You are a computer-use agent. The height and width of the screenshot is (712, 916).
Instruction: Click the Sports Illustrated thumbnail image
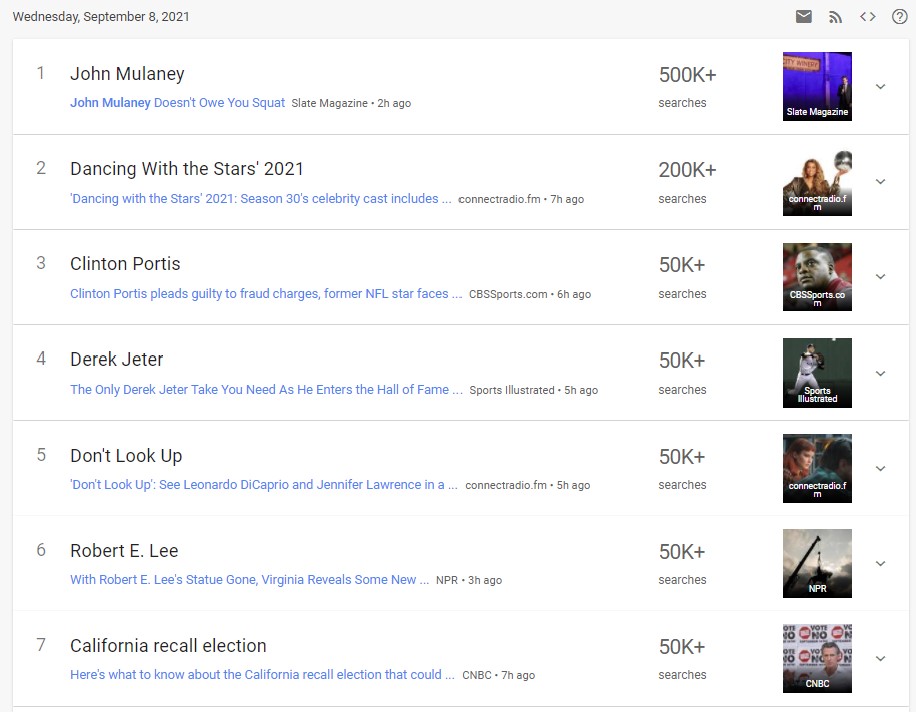(817, 372)
